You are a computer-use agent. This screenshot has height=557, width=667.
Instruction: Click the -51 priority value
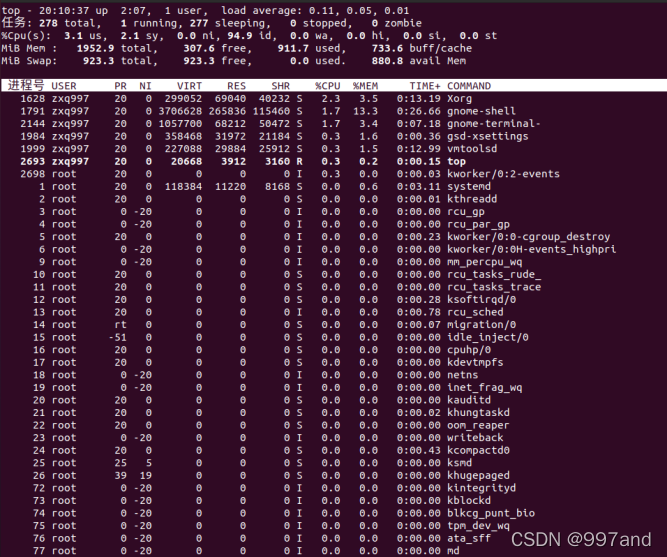117,337
